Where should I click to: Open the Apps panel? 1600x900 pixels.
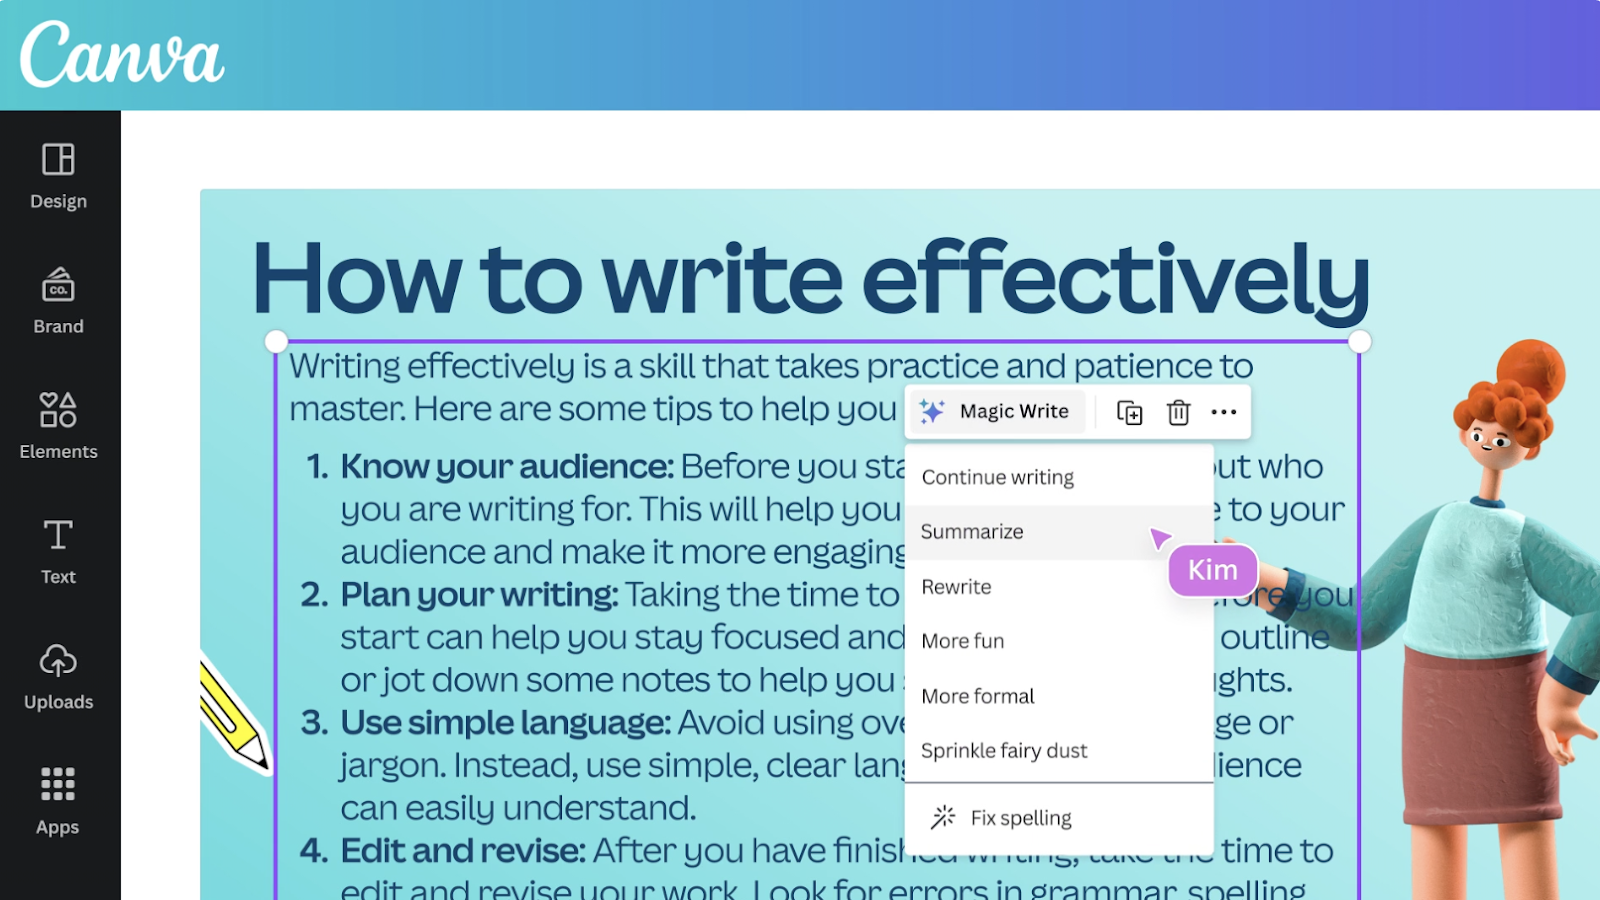[58, 802]
